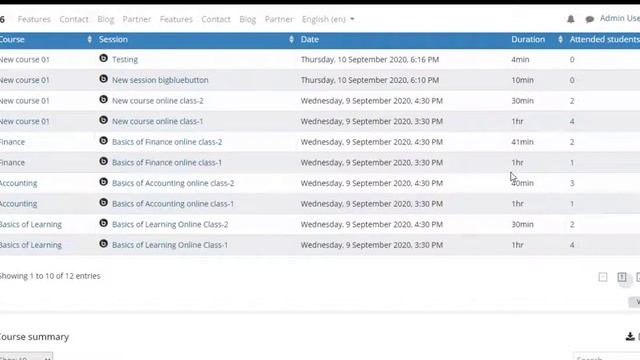Sort table by Duration column
This screenshot has height=360, width=640.
click(560, 40)
